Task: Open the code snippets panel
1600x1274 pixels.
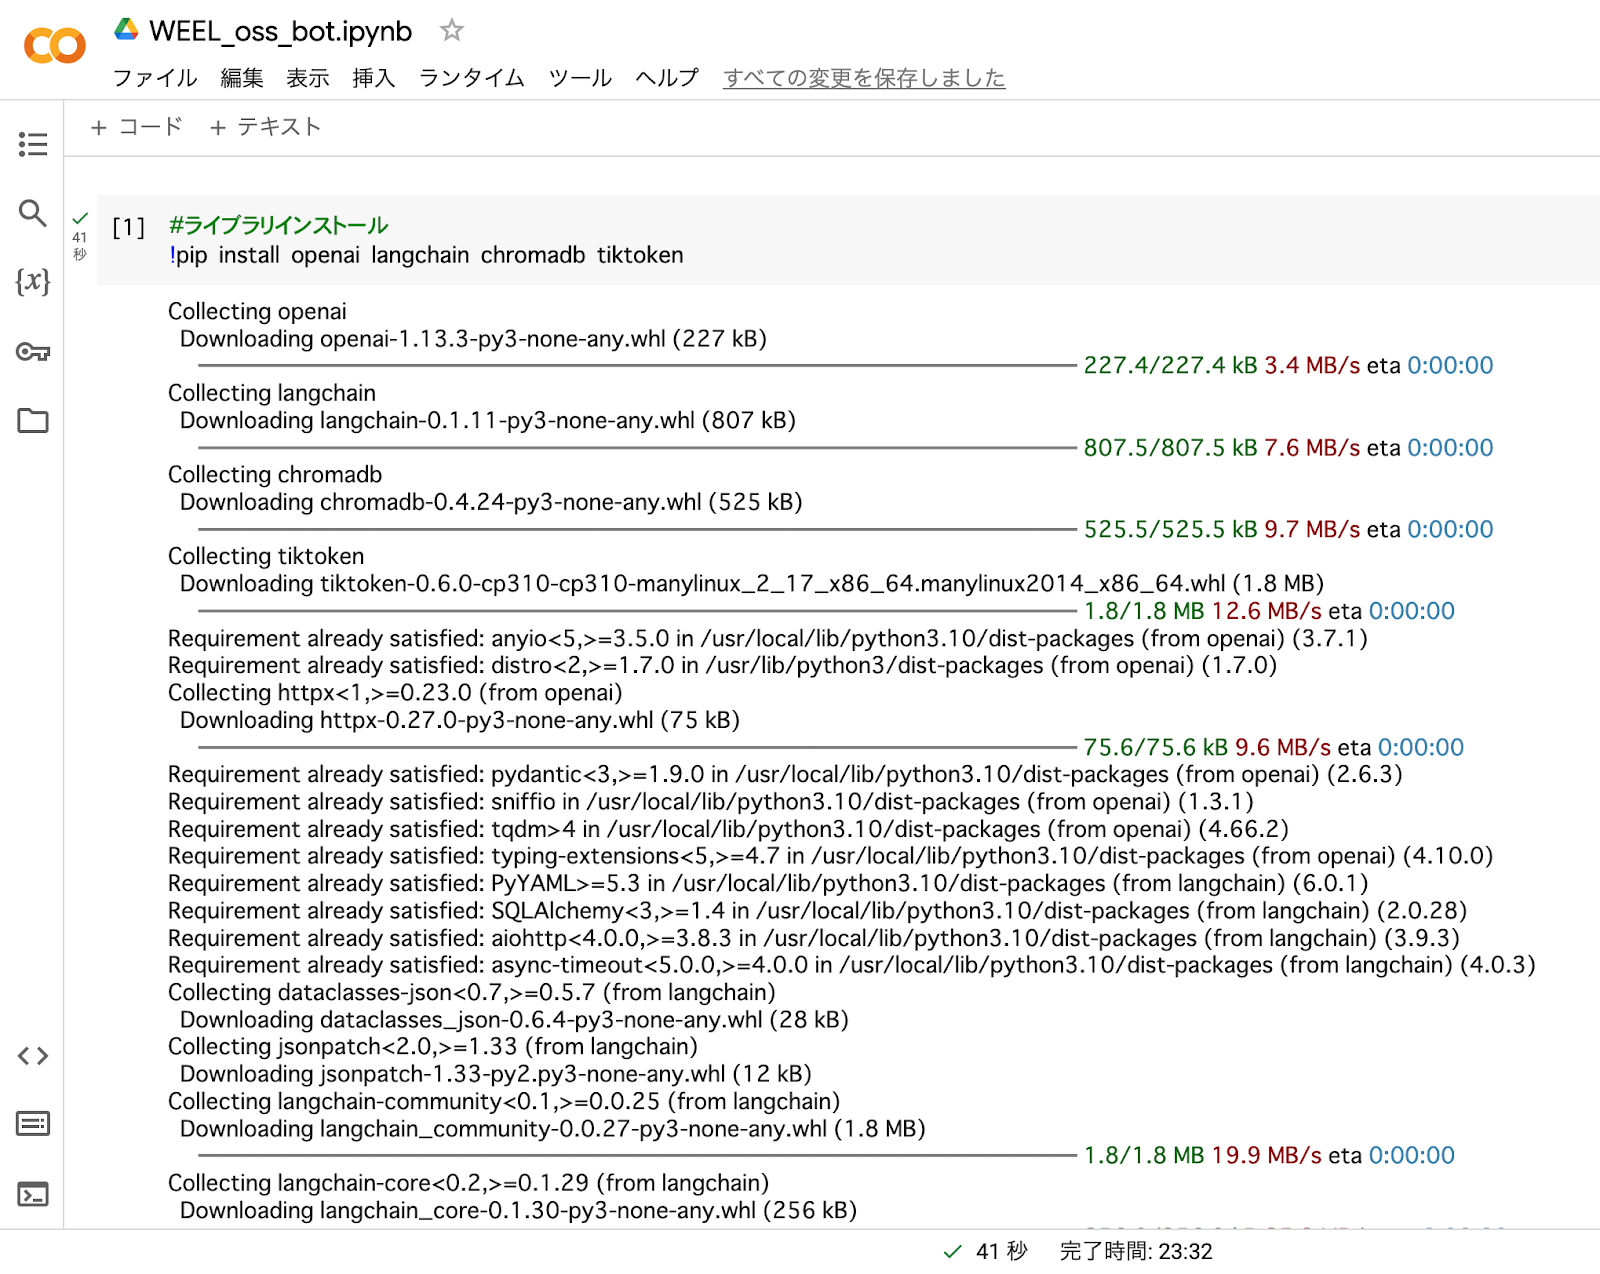Action: coord(33,1056)
